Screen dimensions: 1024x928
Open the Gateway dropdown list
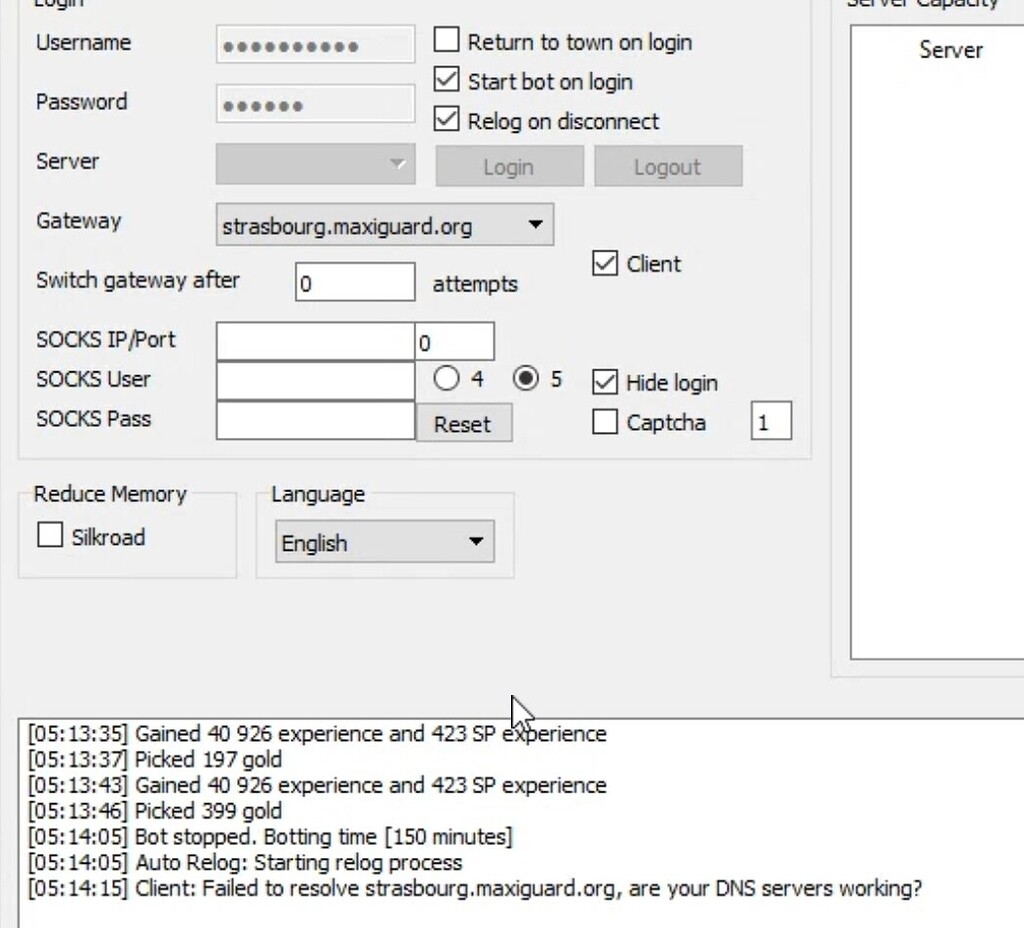(x=385, y=225)
